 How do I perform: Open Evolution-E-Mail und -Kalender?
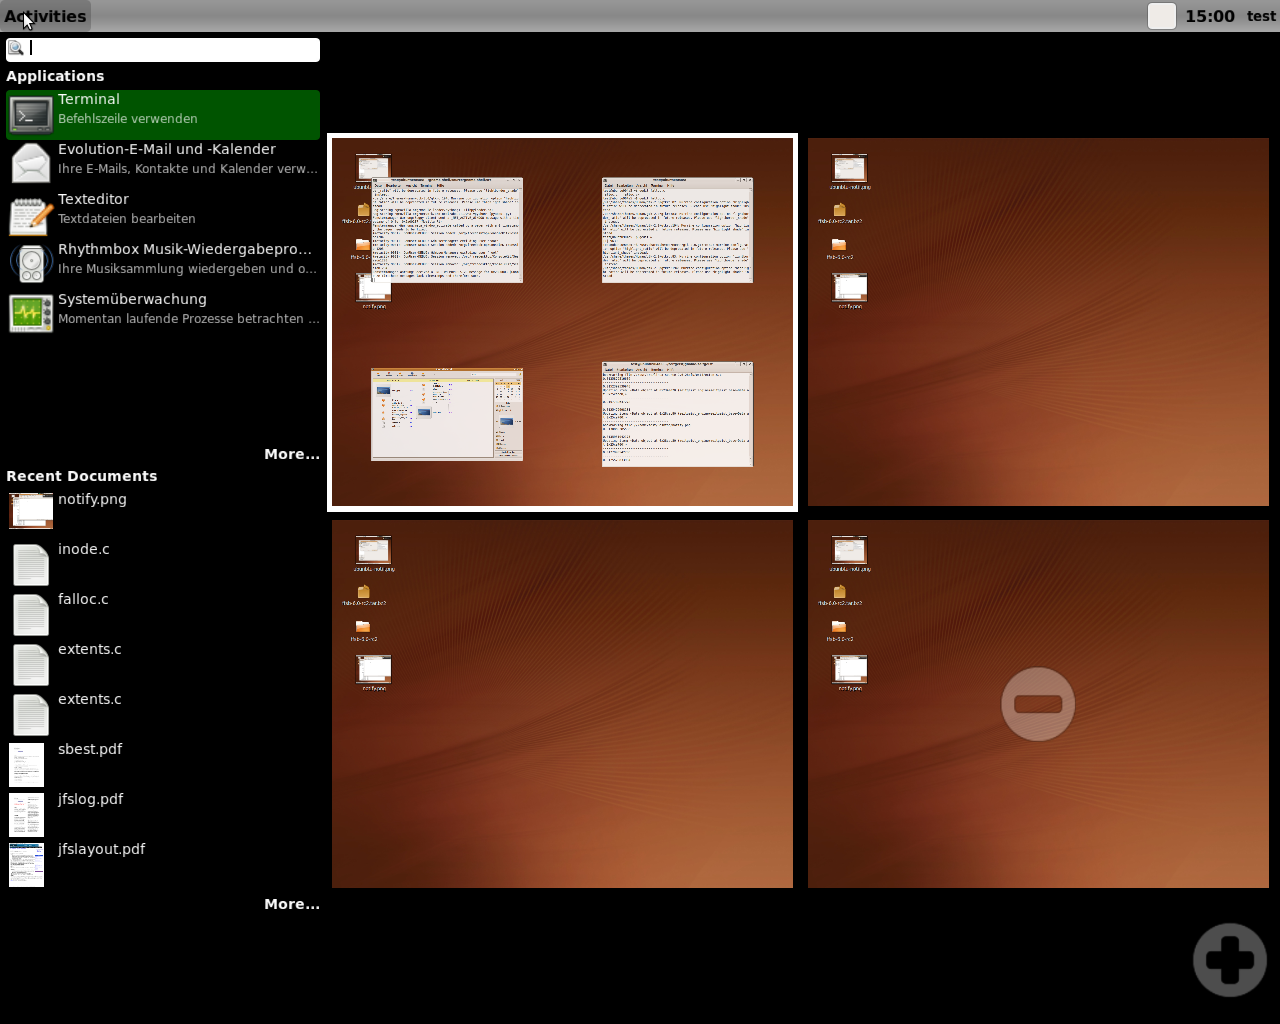point(163,165)
